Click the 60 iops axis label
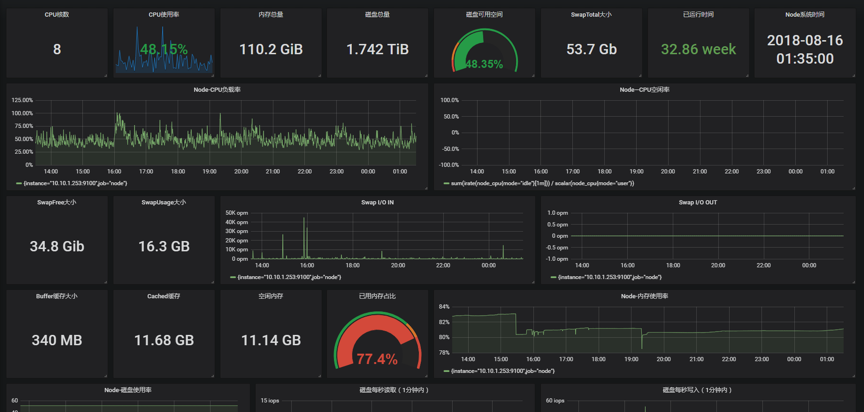 pos(553,400)
